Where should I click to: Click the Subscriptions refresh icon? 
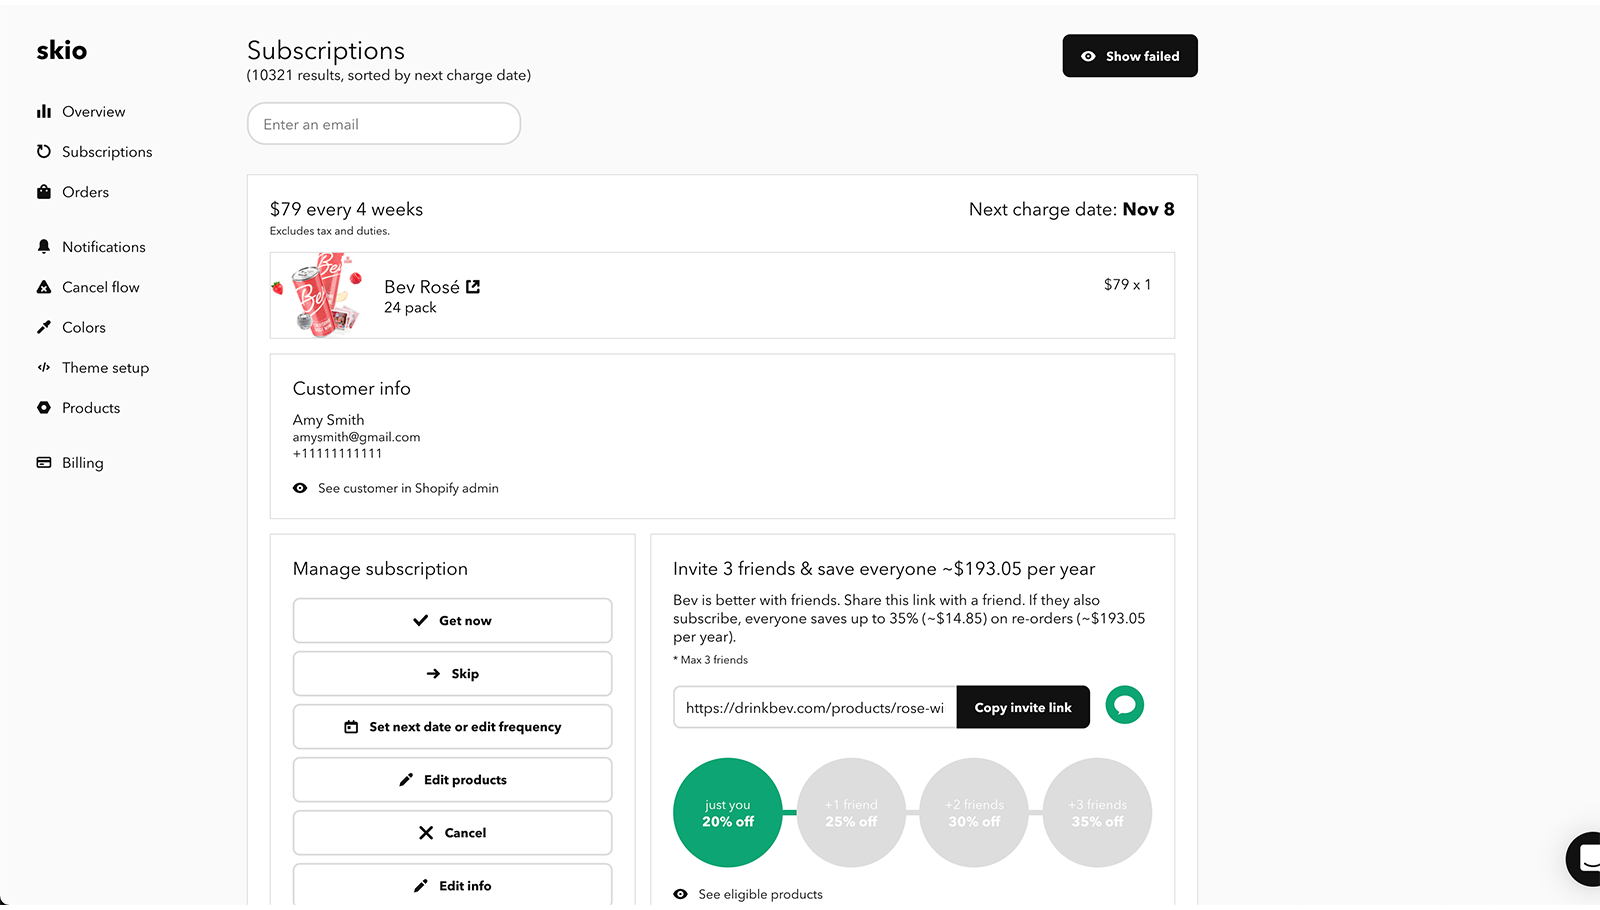(44, 151)
